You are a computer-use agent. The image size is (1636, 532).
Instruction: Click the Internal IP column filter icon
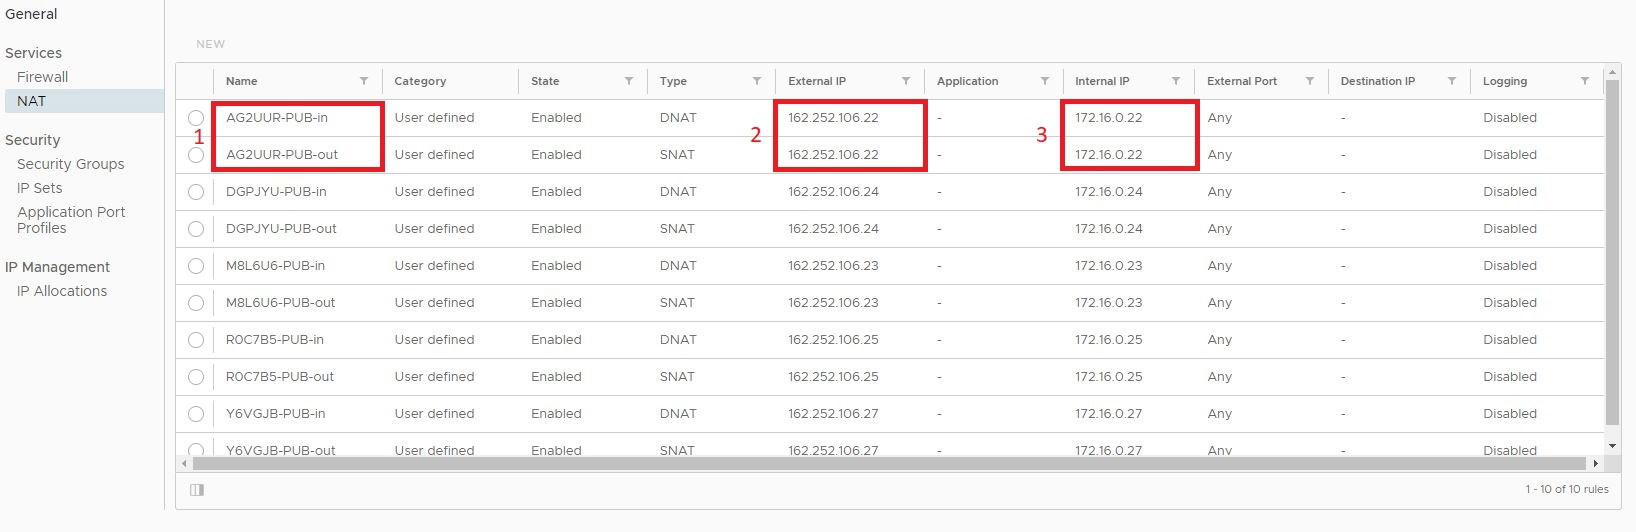pyautogui.click(x=1176, y=81)
